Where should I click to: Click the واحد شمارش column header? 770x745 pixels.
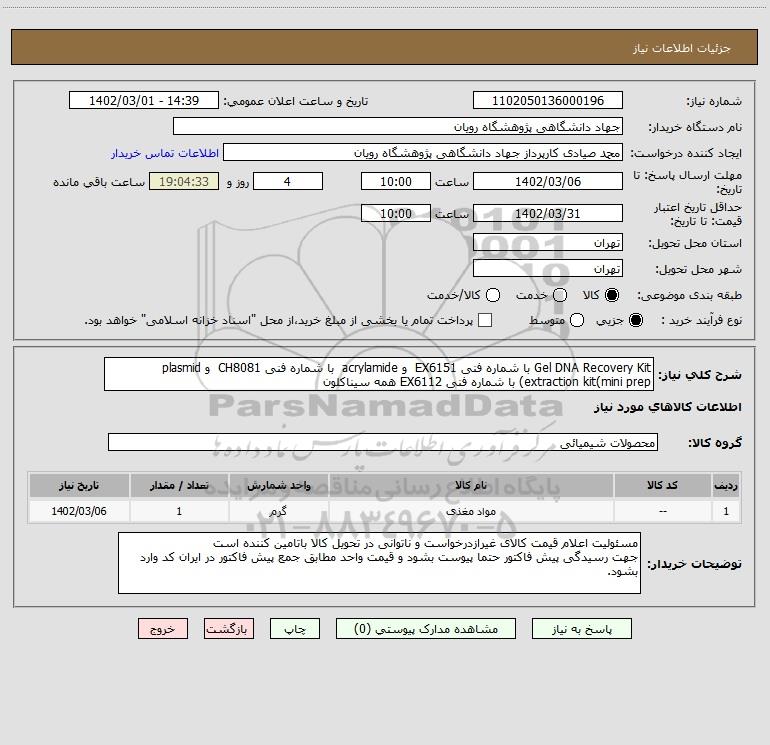point(278,485)
